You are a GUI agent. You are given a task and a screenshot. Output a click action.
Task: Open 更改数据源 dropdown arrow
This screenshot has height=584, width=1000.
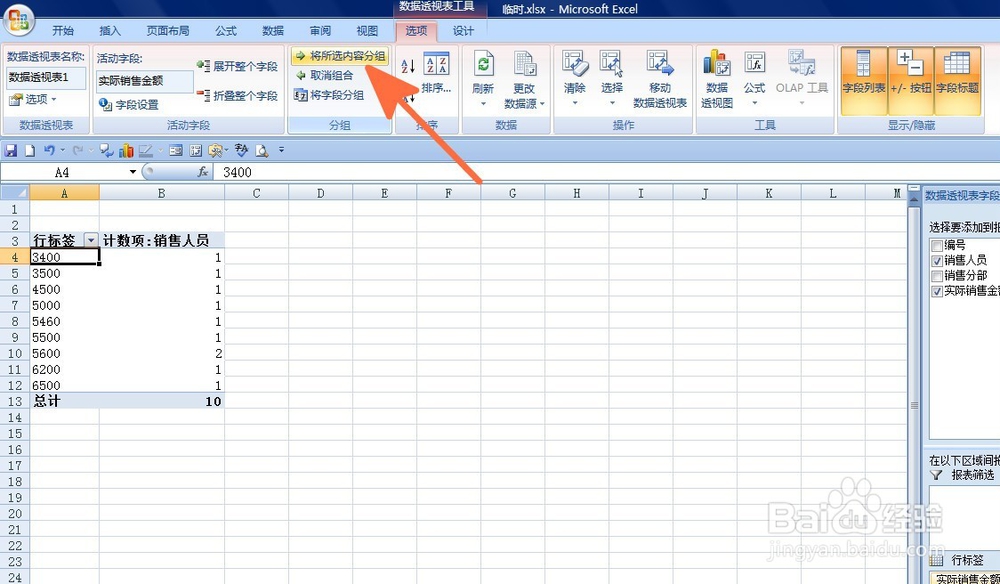click(x=542, y=103)
